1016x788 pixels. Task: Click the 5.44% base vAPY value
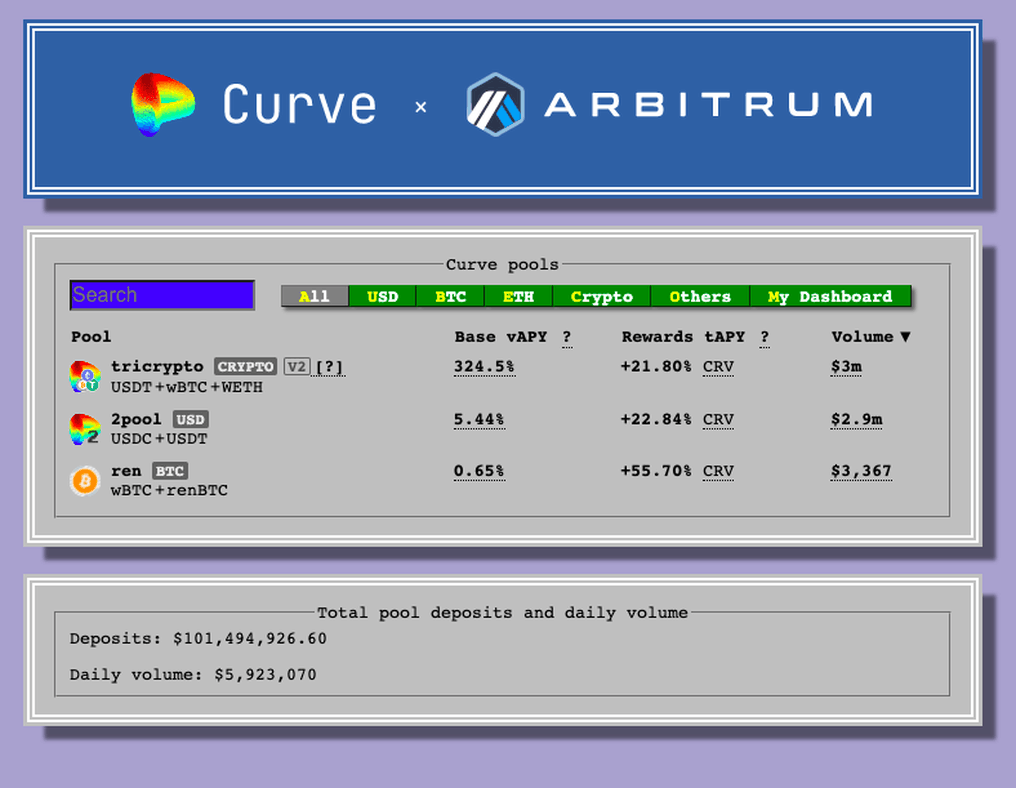coord(479,419)
